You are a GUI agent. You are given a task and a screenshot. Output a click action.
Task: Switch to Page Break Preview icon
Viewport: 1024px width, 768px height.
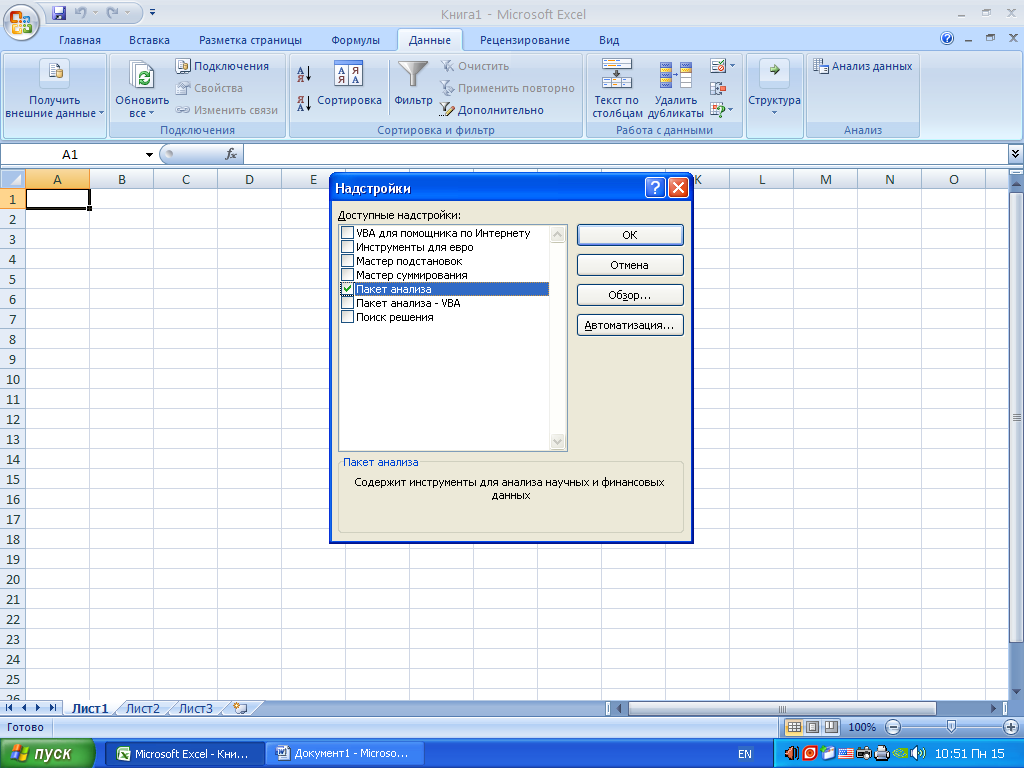tap(831, 727)
